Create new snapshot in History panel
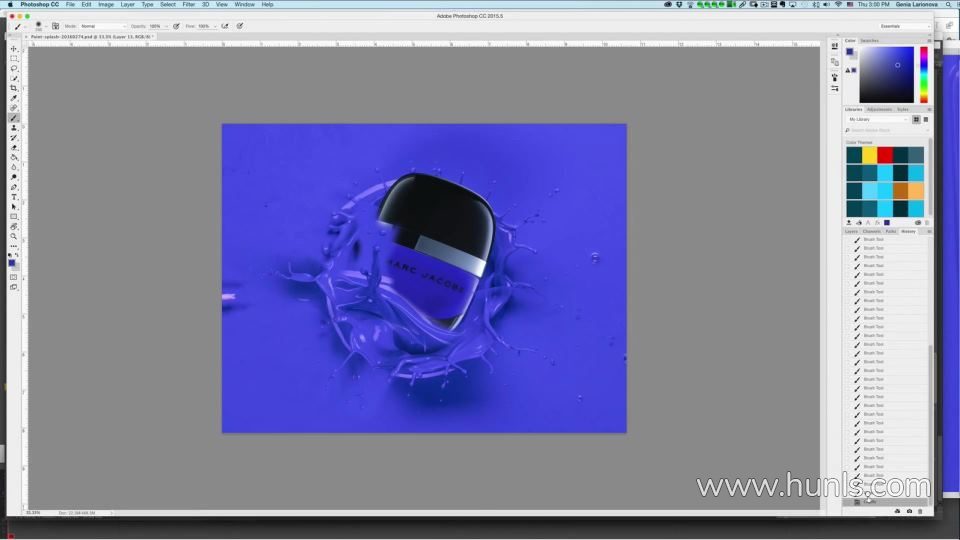This screenshot has width=960, height=540. [x=909, y=511]
